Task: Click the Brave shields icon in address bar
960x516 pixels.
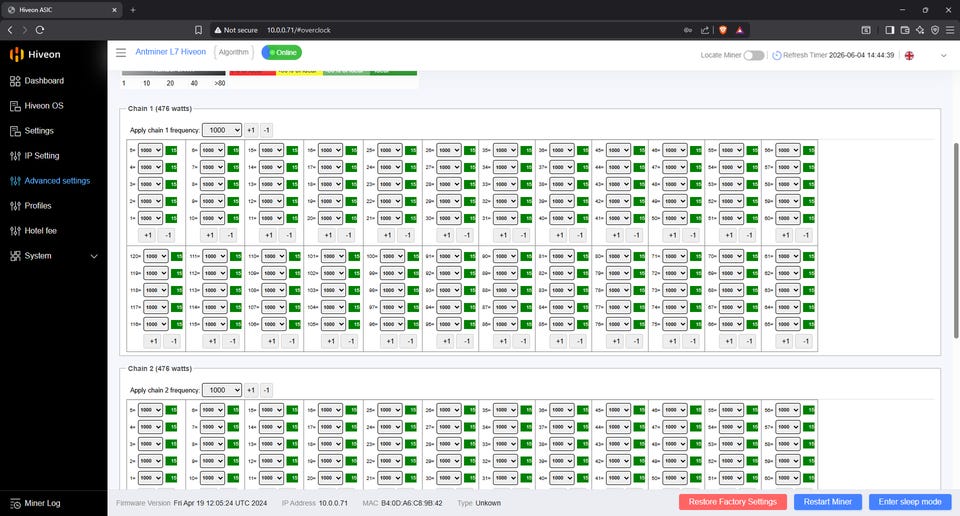Action: (x=722, y=30)
